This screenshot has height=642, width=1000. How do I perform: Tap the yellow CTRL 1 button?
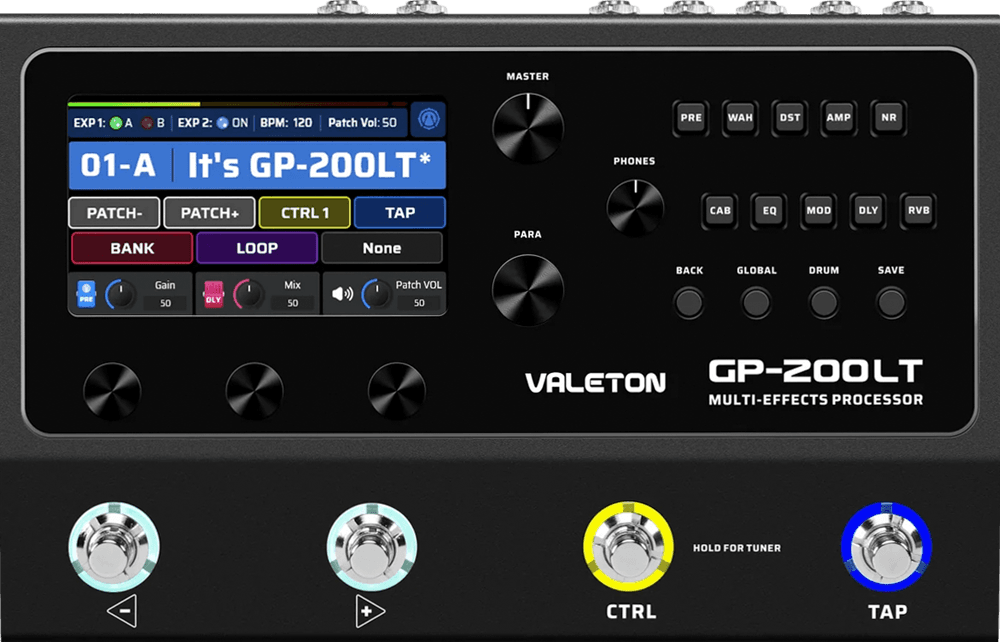[x=305, y=213]
